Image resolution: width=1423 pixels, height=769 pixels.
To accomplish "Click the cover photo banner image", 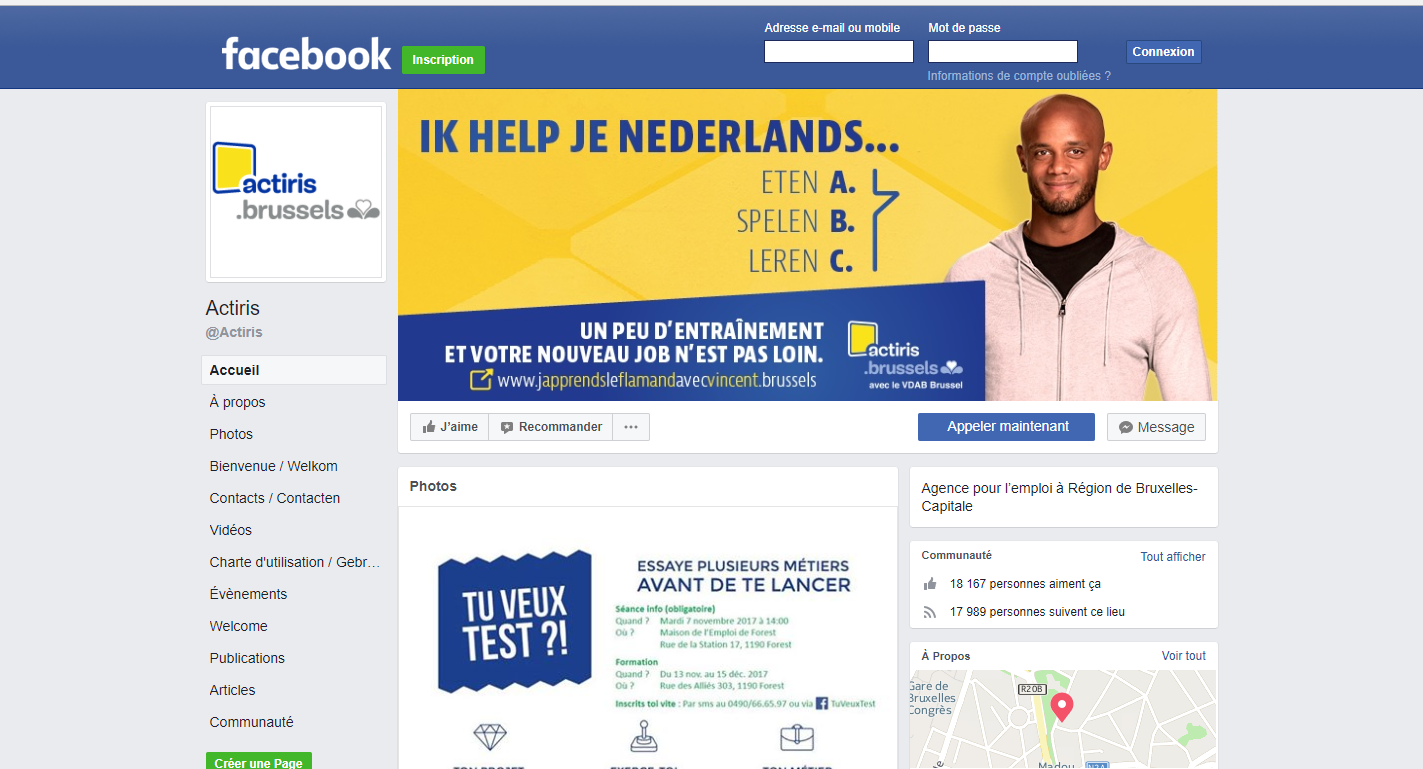I will coord(808,245).
